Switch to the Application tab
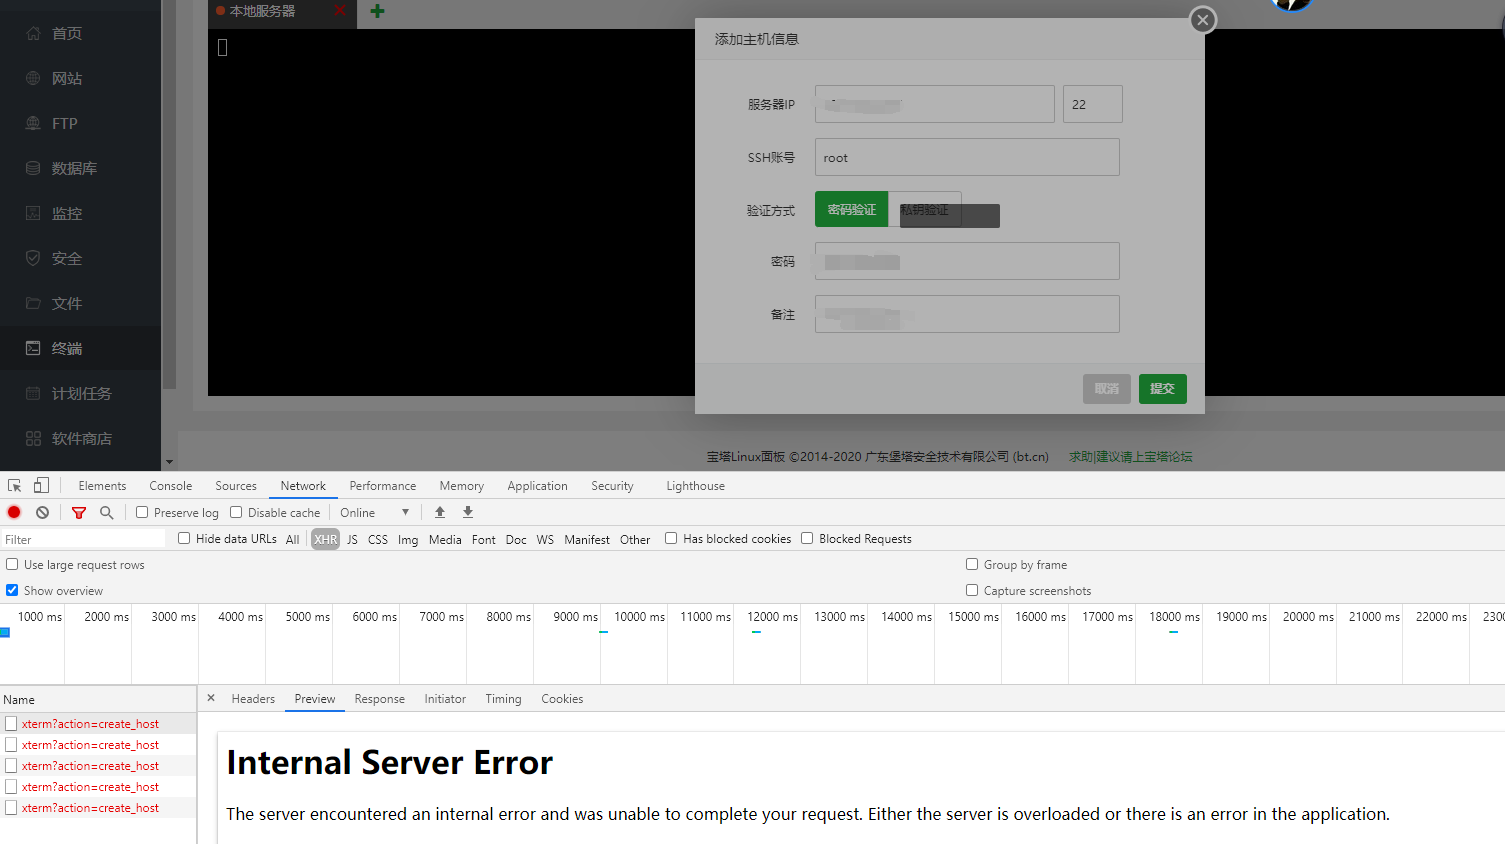This screenshot has width=1505, height=844. (x=537, y=486)
